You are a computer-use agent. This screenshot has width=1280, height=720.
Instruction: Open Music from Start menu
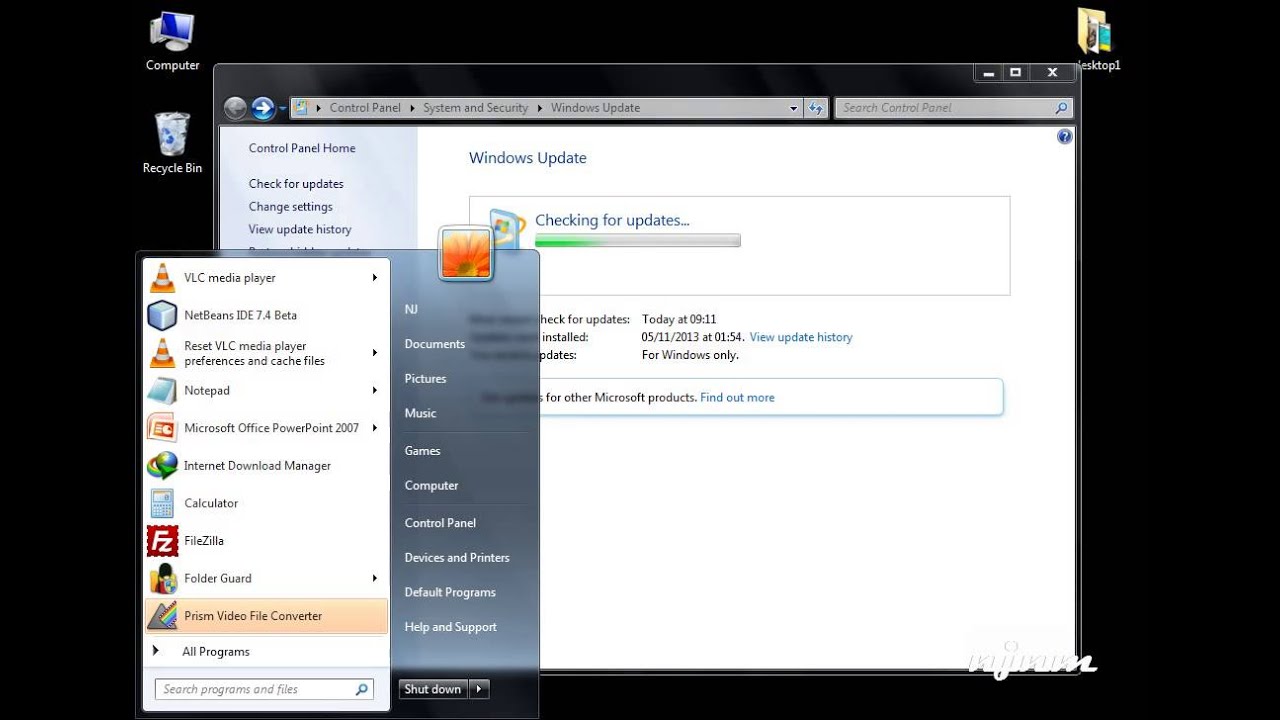[420, 413]
